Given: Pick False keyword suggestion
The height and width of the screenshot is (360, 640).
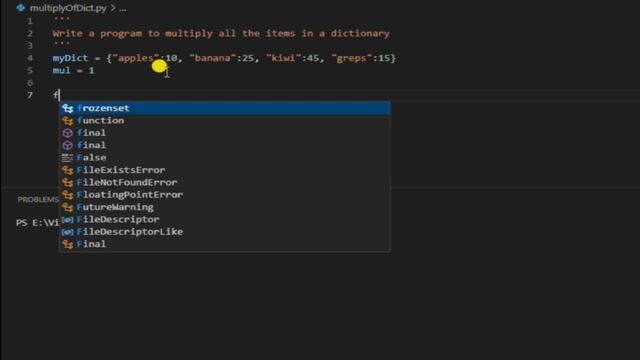Looking at the screenshot, I should point(225,158).
